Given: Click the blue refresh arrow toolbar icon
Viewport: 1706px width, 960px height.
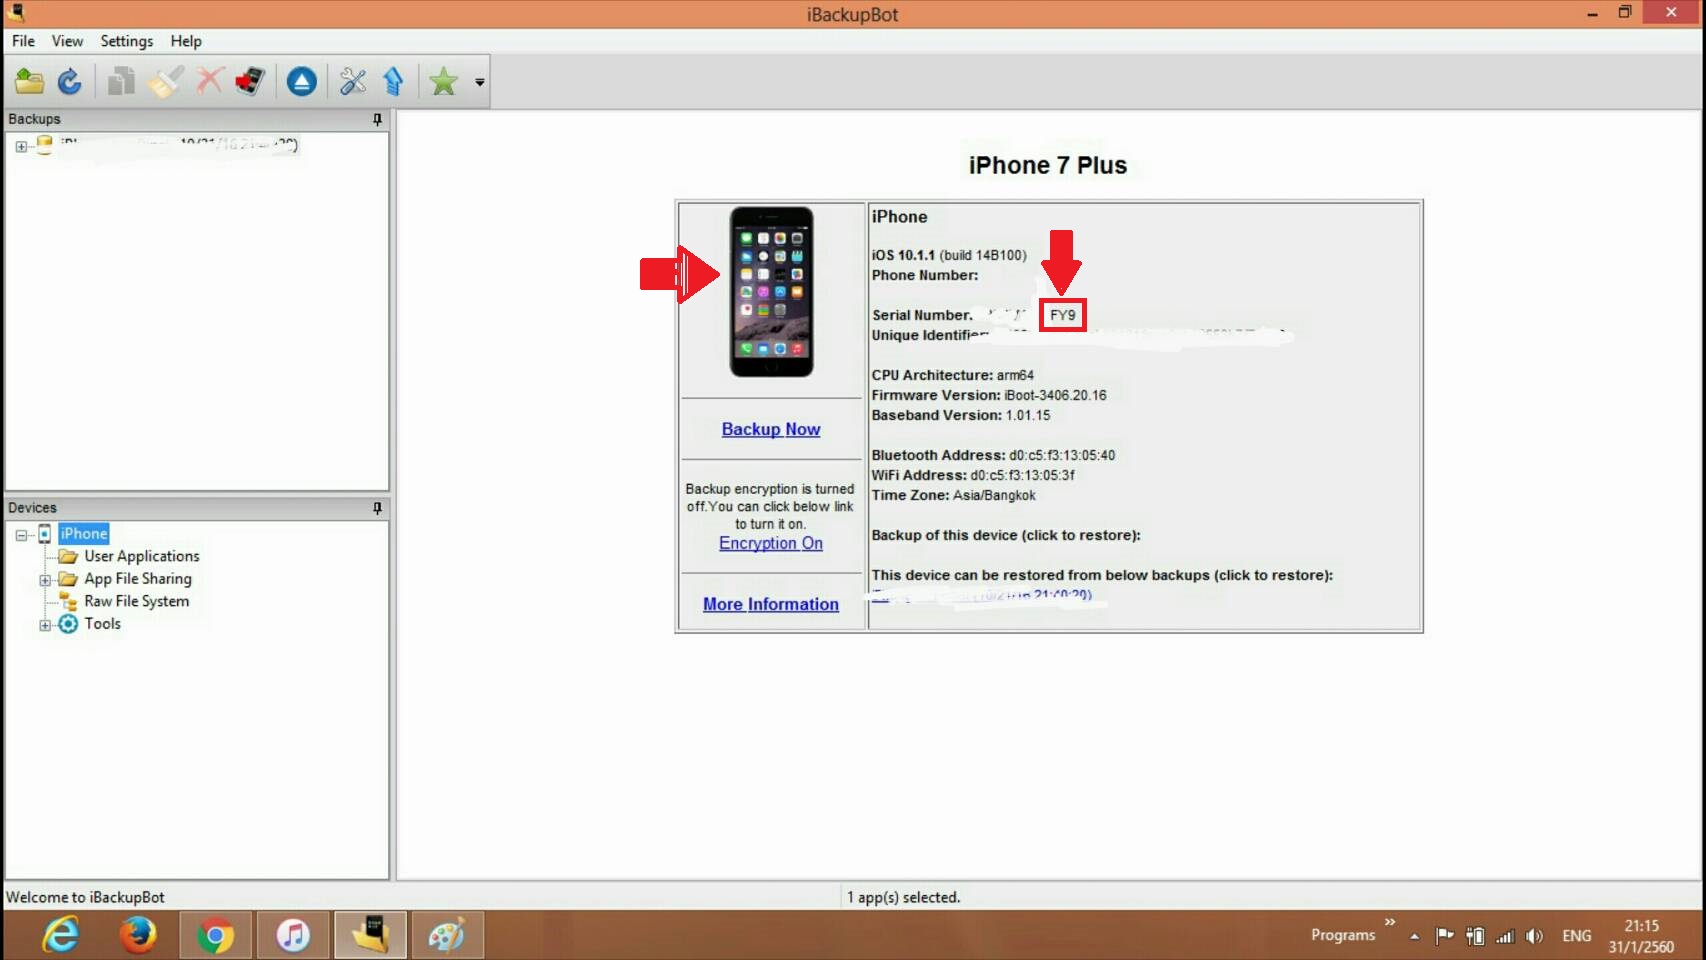Looking at the screenshot, I should [x=69, y=81].
